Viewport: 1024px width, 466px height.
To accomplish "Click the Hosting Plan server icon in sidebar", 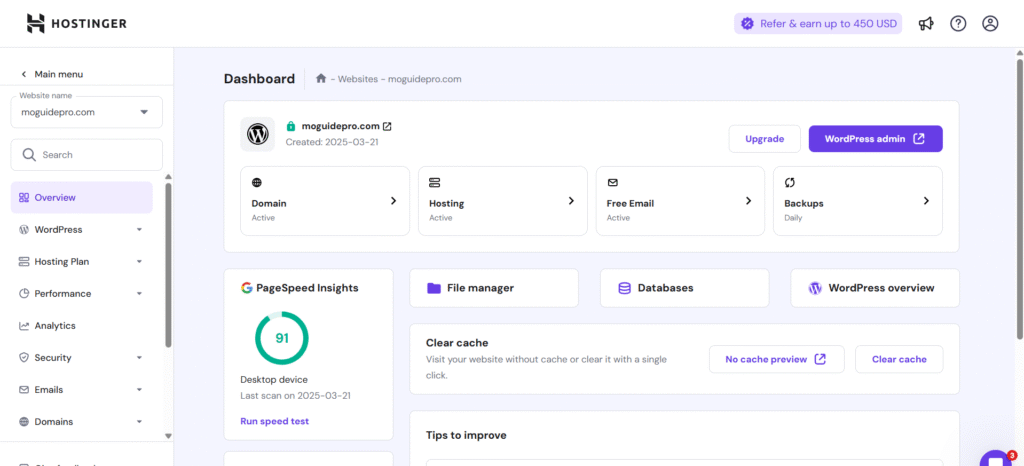I will (24, 262).
